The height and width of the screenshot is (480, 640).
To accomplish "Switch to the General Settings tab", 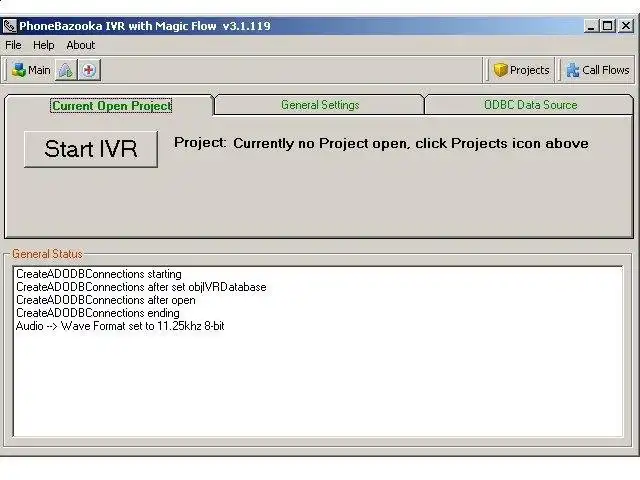I will point(320,105).
